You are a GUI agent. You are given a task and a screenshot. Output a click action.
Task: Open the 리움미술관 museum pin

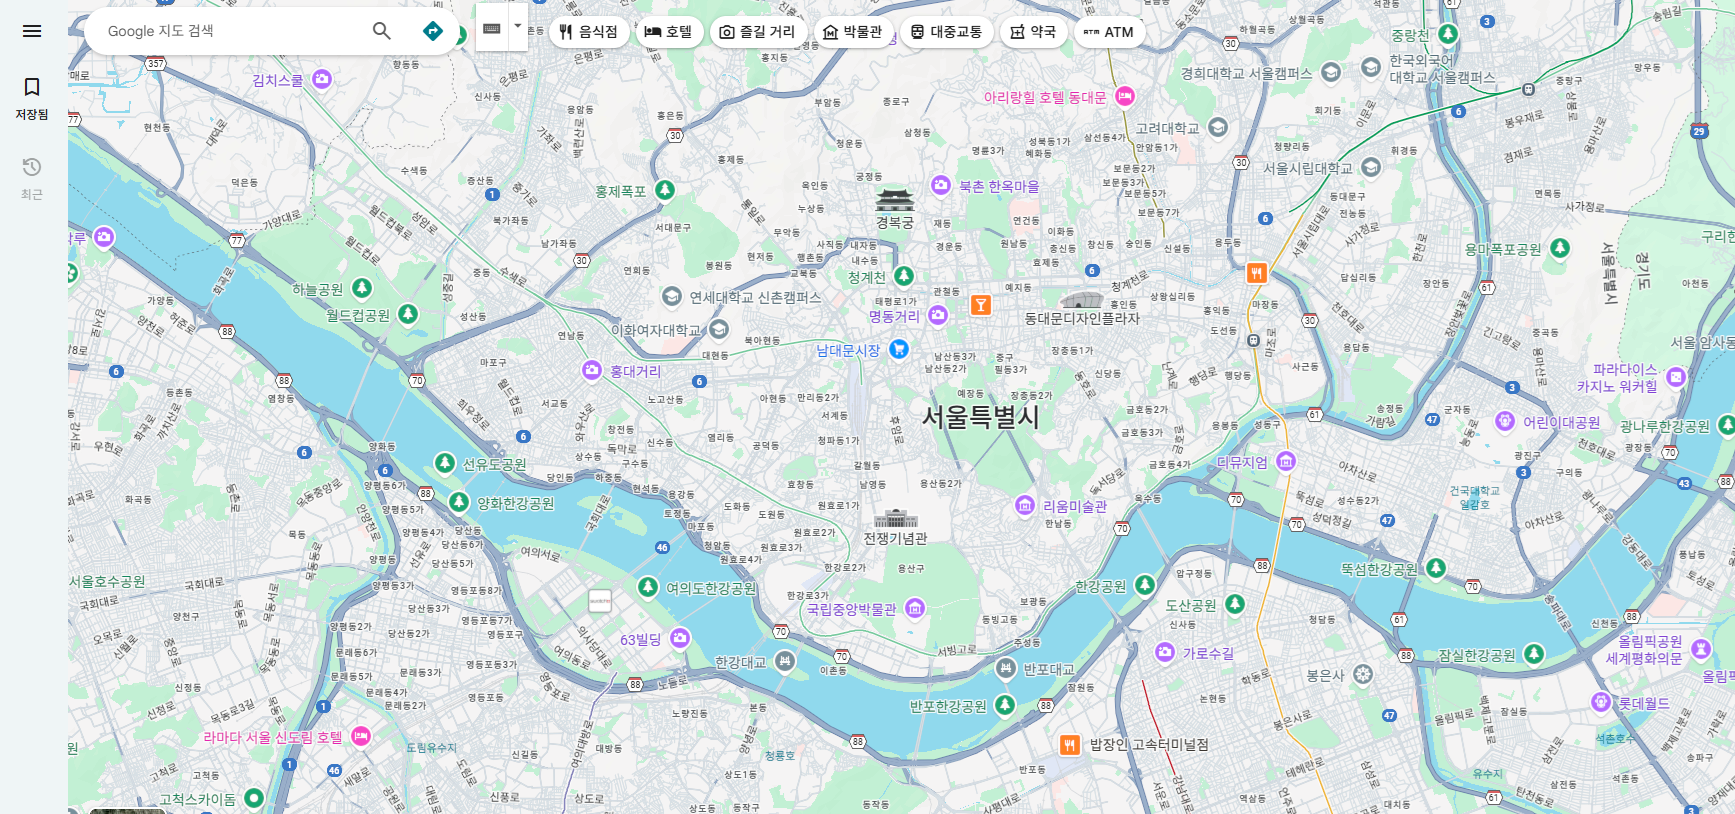(x=1025, y=505)
